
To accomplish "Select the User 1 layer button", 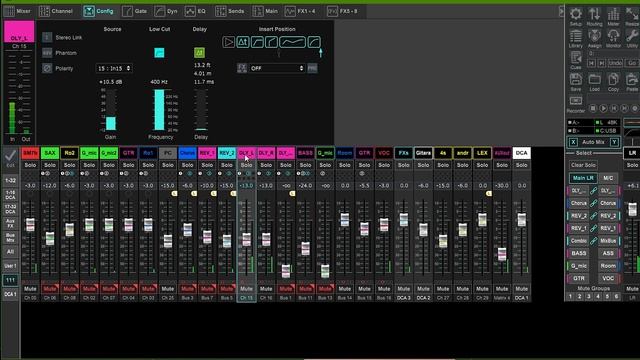I will [10, 266].
